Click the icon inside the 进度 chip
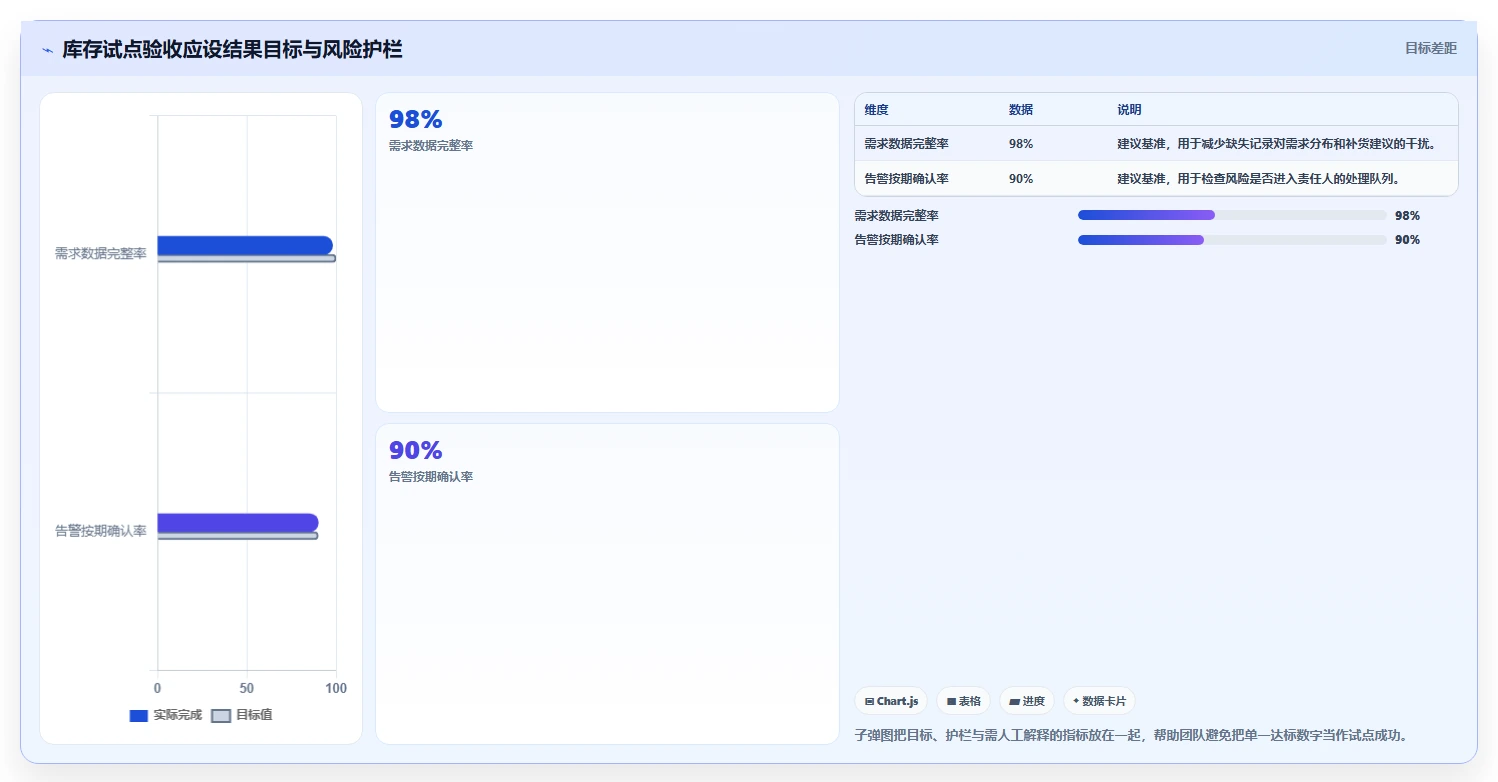 (1014, 702)
